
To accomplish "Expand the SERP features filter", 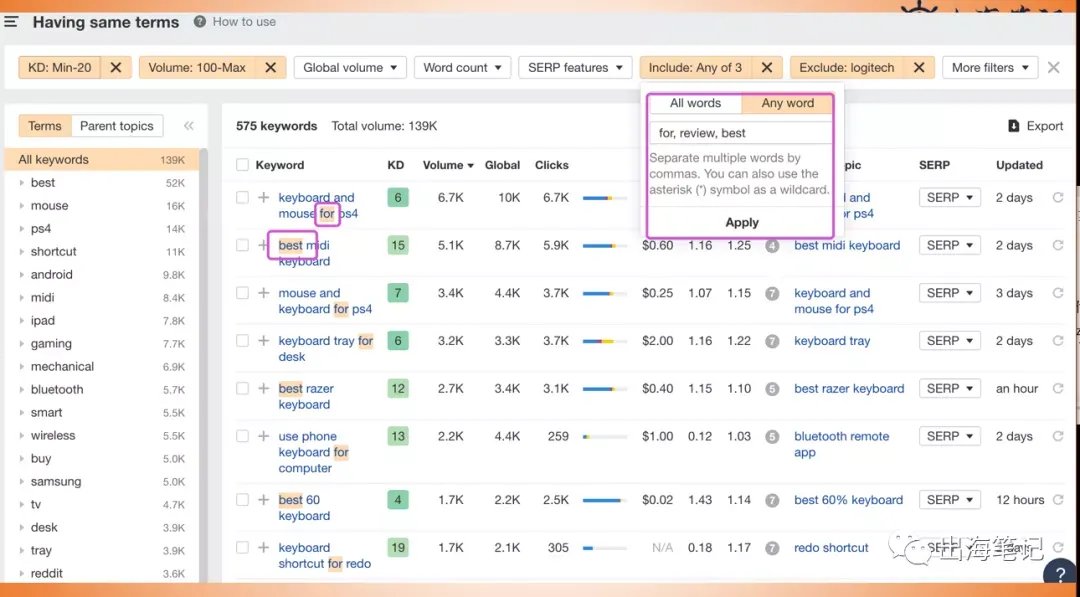I will [575, 67].
